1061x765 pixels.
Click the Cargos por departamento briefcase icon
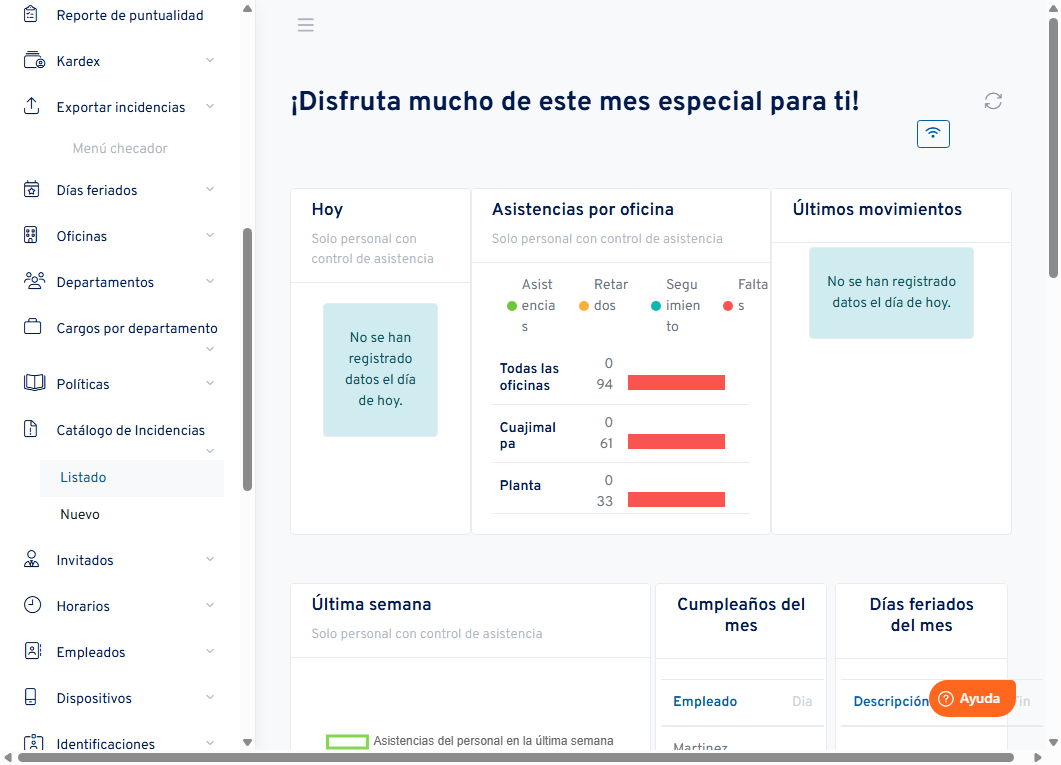point(32,327)
